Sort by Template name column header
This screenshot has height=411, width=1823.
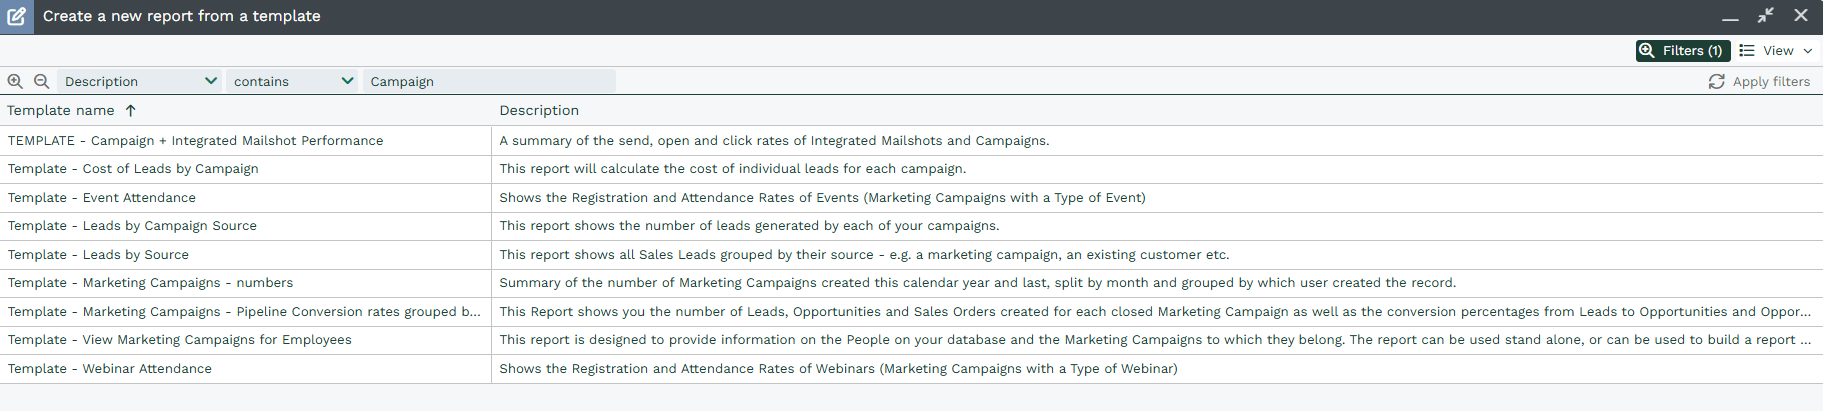61,111
